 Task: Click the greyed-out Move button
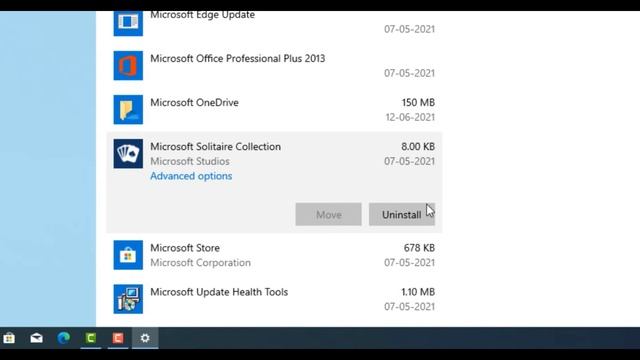(x=329, y=214)
